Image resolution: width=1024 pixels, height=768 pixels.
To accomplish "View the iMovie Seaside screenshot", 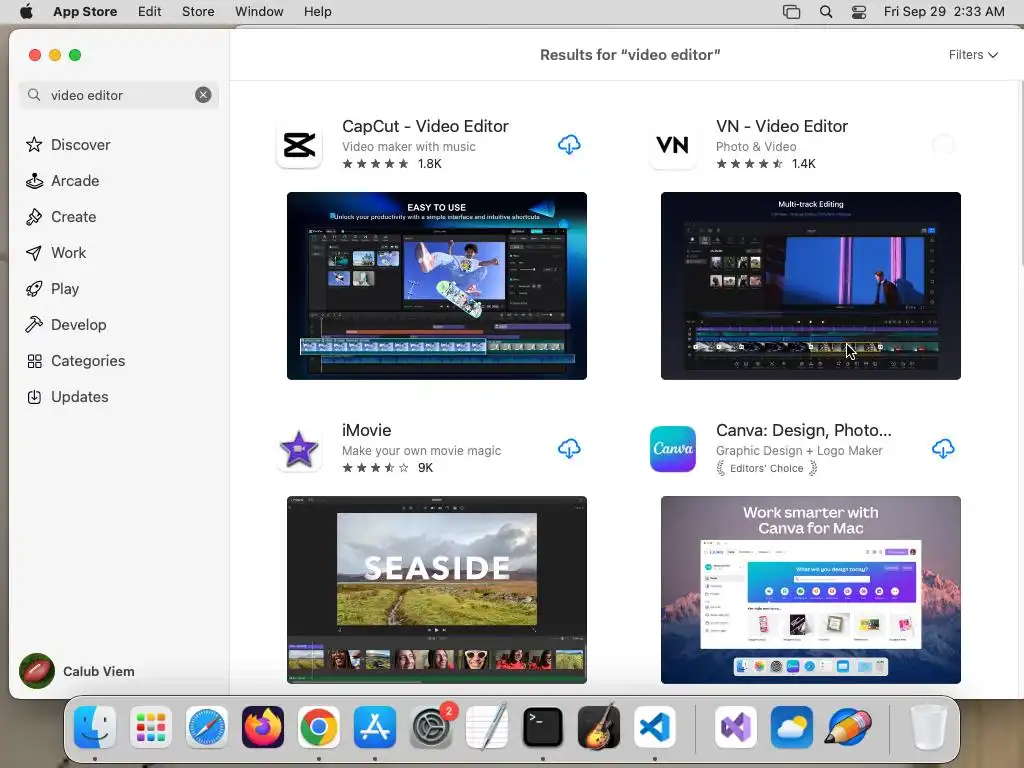I will coord(437,590).
